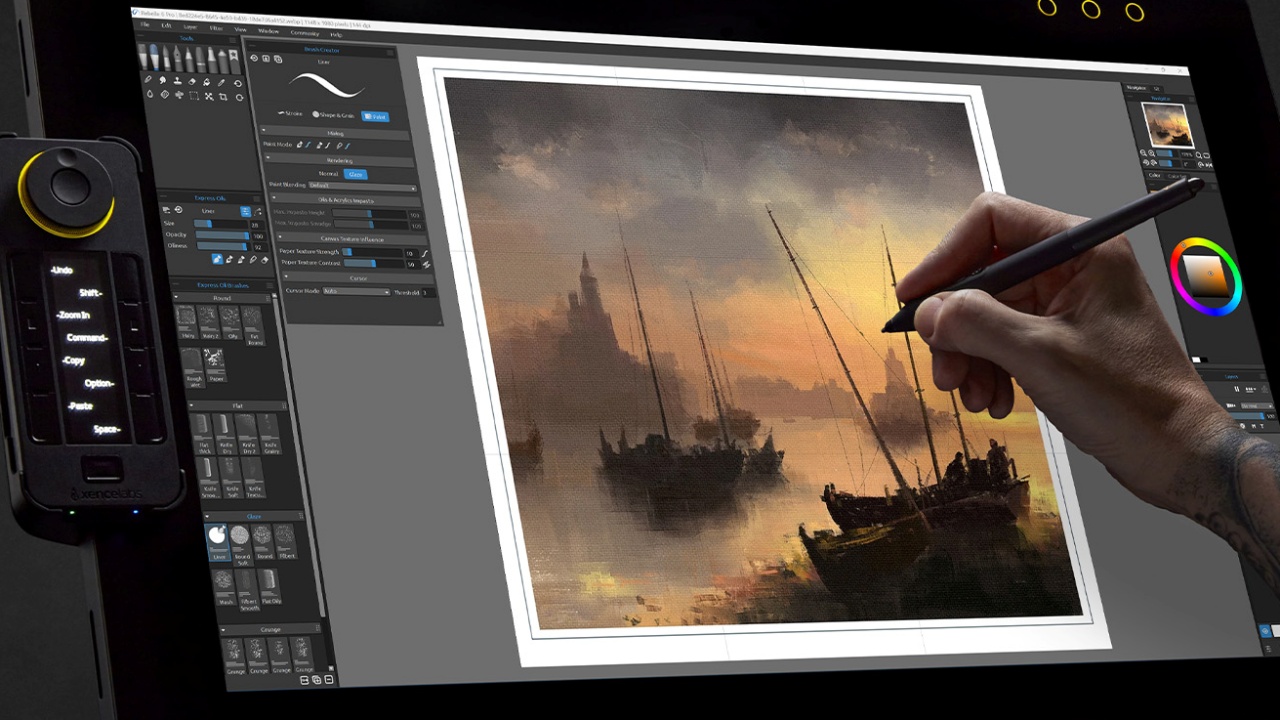Open the Filter menu
The width and height of the screenshot is (1280, 720).
(x=215, y=28)
